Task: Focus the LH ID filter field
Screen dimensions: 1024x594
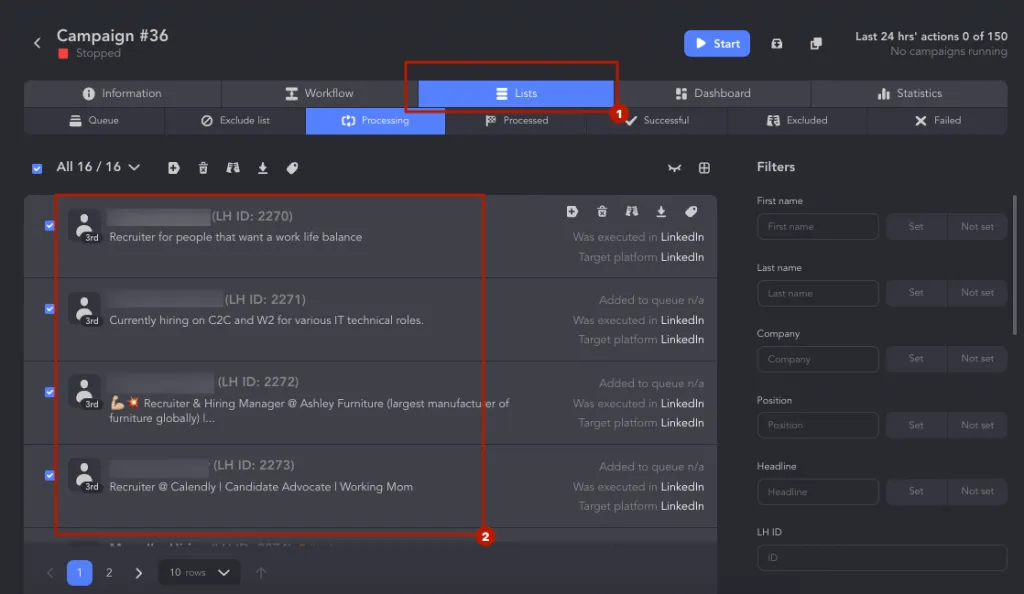Action: [882, 558]
